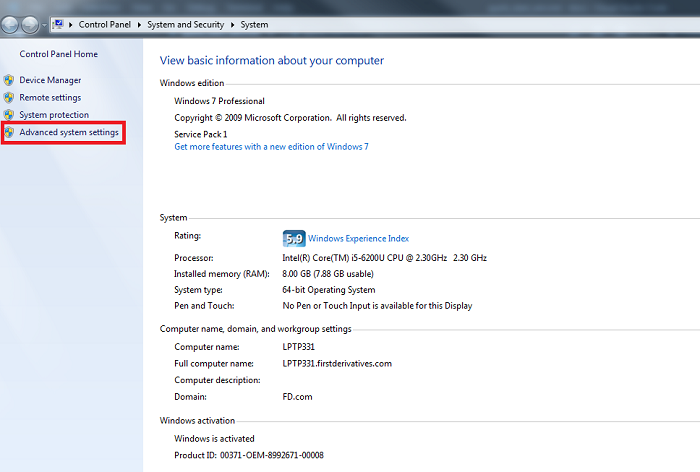This screenshot has height=472, width=700.
Task: Click LPTP331.firstderivatives.com full computer name
Action: tap(337, 363)
